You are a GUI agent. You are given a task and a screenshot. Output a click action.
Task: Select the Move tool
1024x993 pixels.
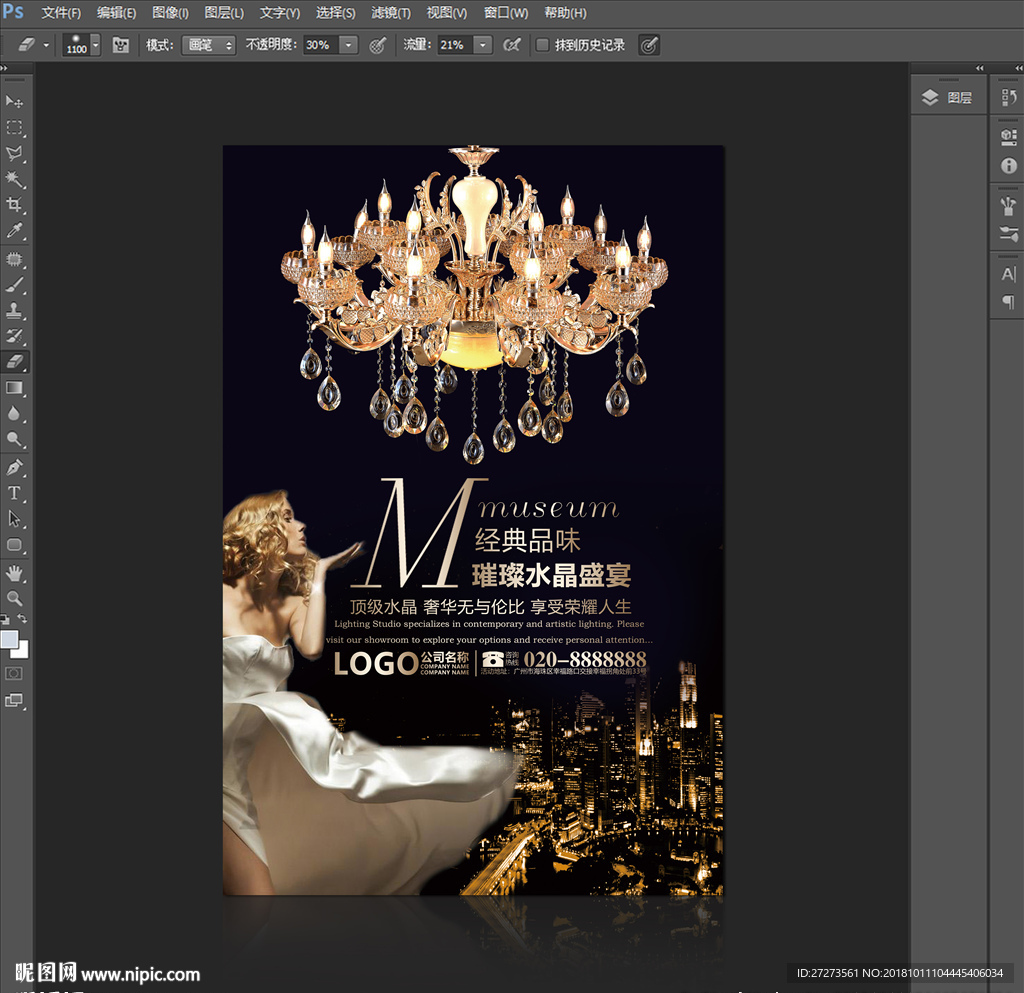pos(15,102)
